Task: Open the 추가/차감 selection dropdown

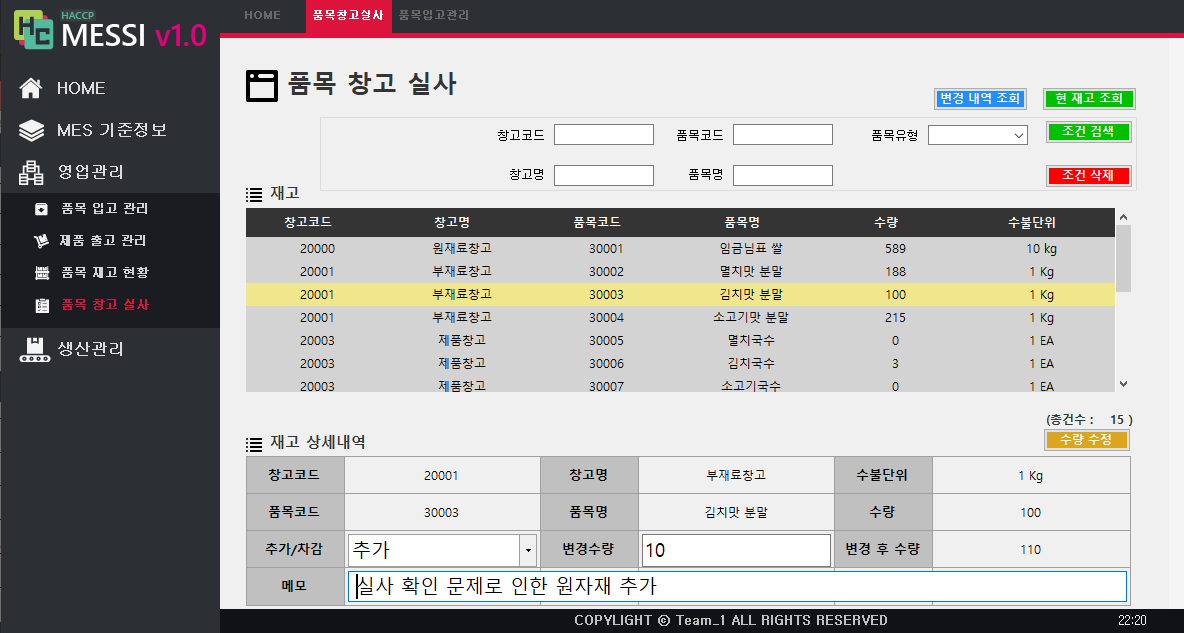Action: [527, 549]
